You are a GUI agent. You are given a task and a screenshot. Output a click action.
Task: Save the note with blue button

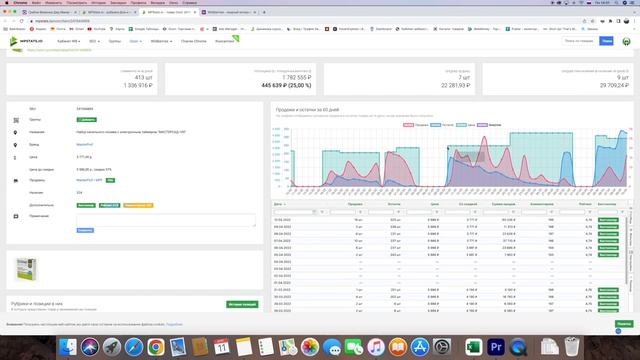85,231
